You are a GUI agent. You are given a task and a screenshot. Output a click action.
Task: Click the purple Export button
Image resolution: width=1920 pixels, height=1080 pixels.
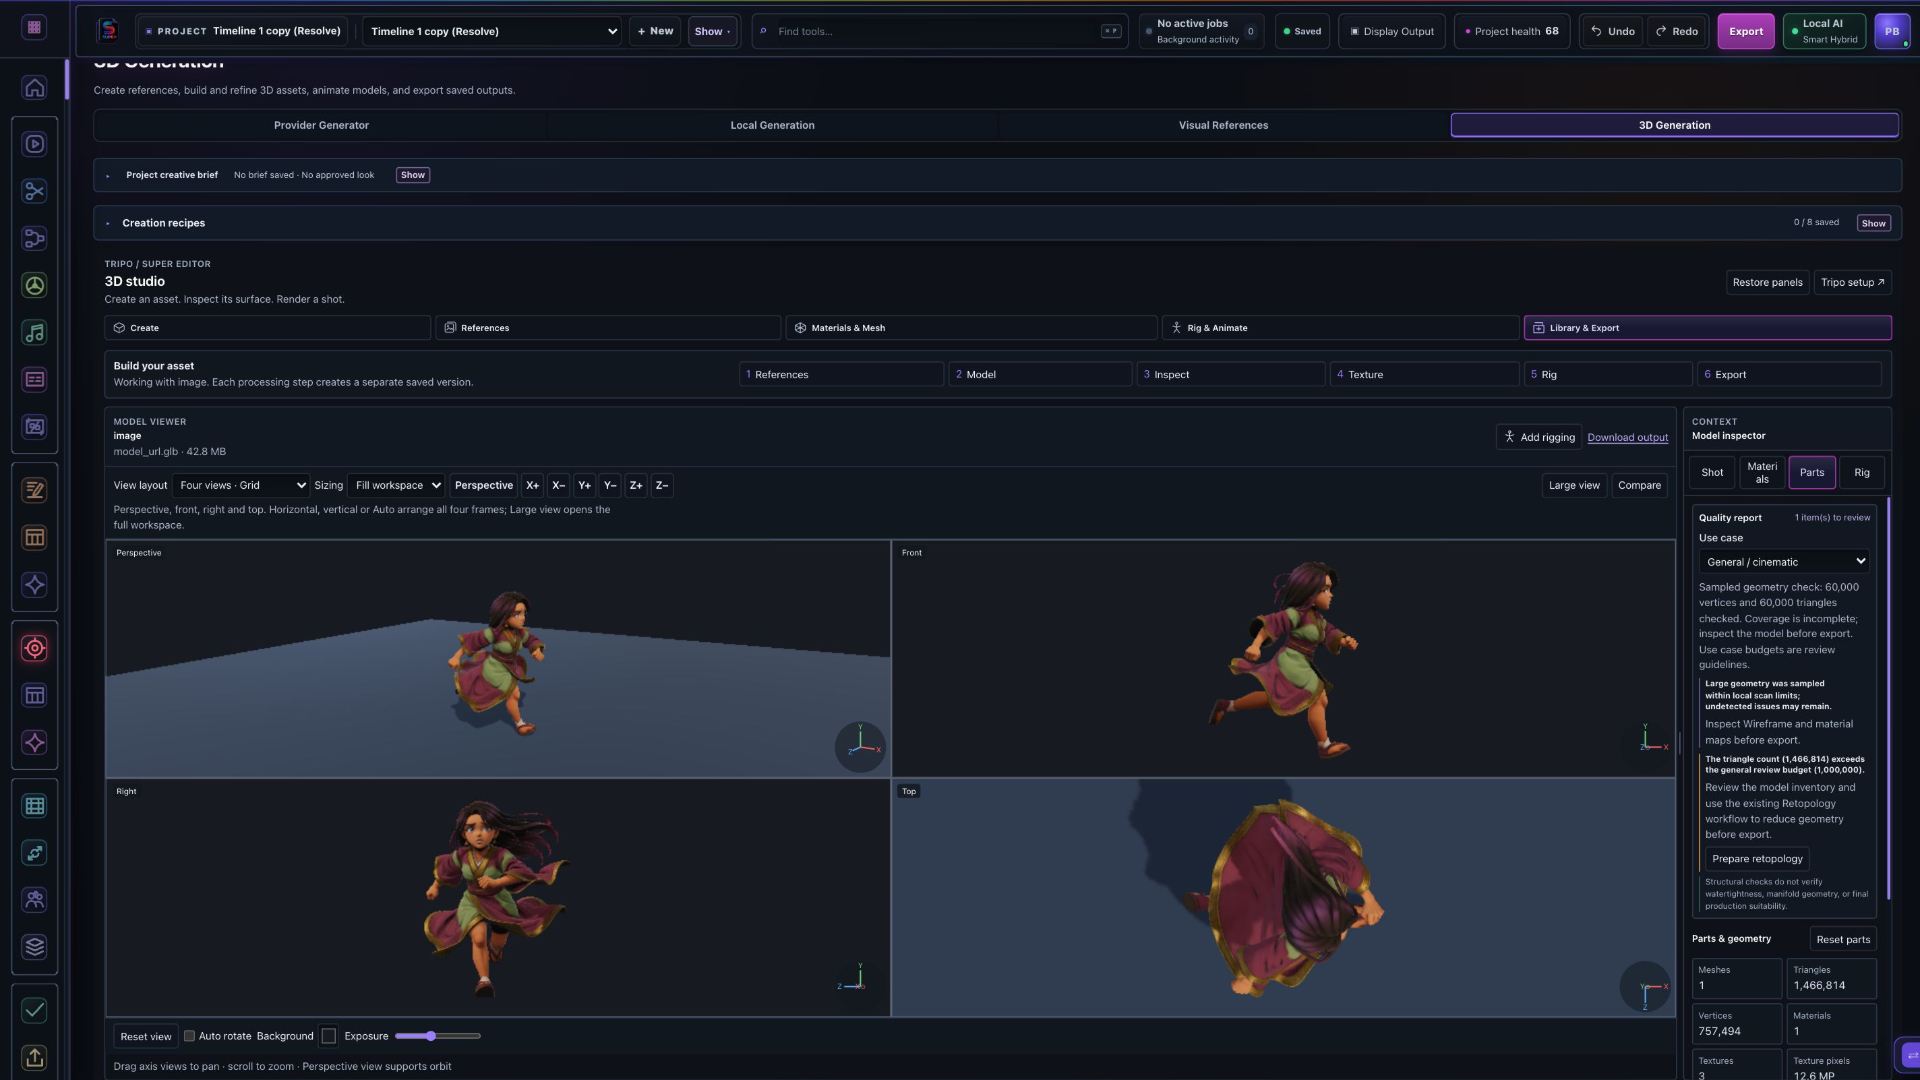point(1746,31)
